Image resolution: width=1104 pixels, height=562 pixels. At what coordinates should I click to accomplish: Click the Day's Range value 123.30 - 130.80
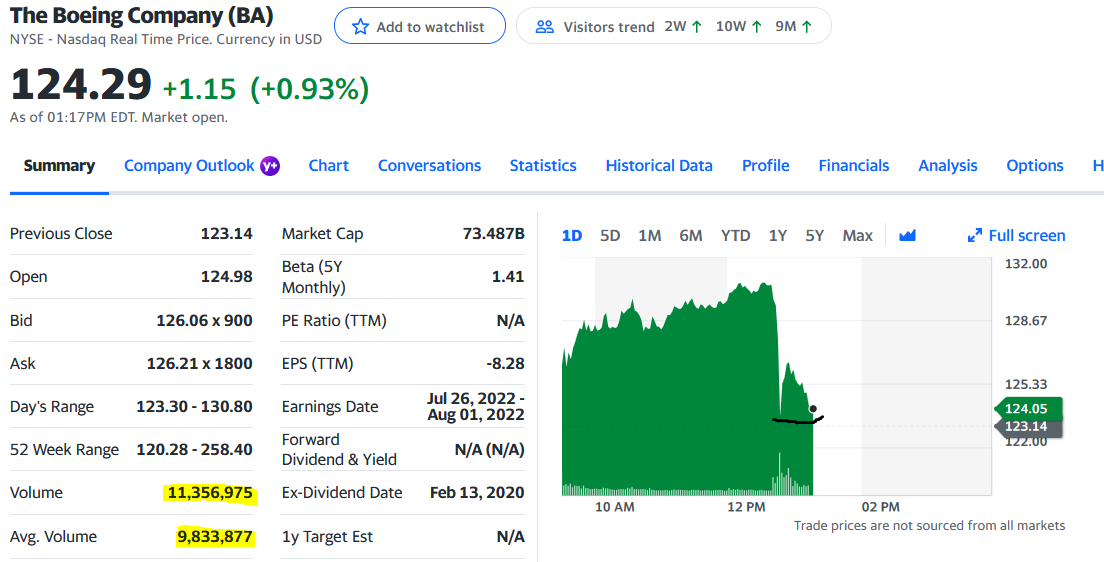click(x=194, y=406)
